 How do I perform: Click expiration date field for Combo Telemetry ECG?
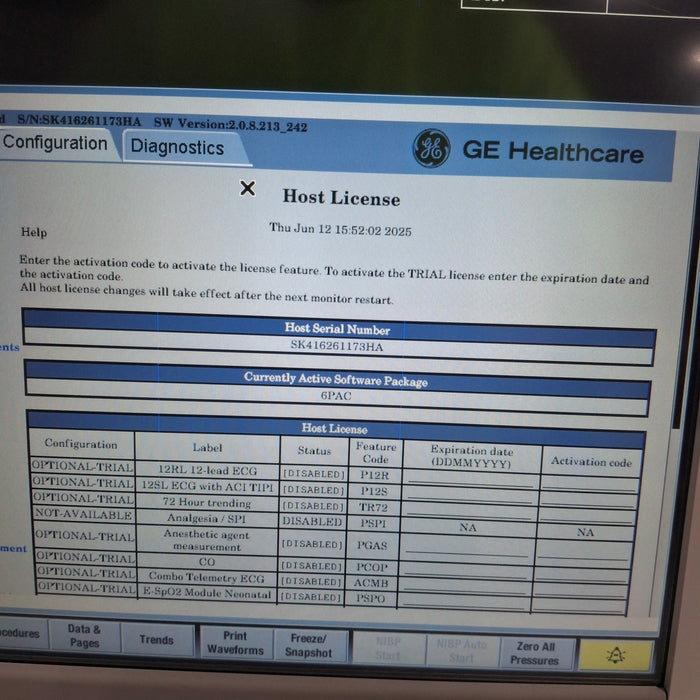pyautogui.click(x=464, y=585)
